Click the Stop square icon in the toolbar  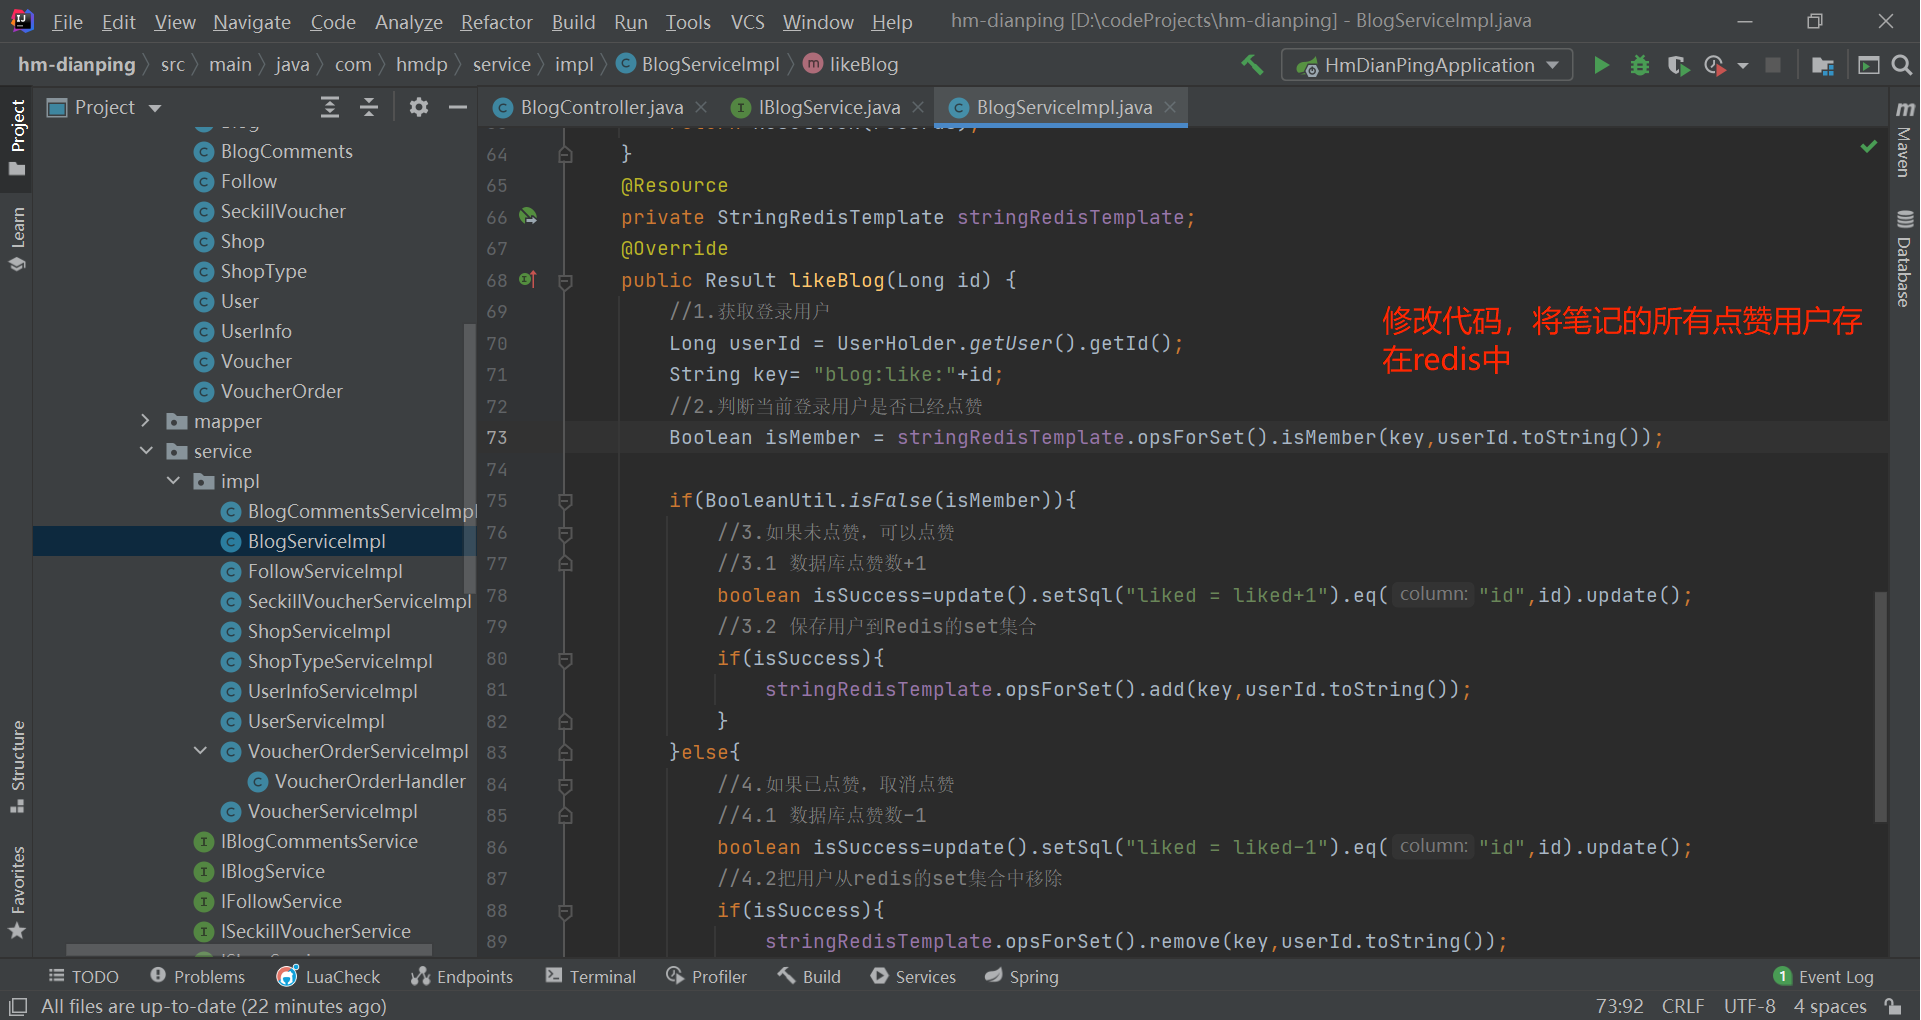click(1773, 65)
